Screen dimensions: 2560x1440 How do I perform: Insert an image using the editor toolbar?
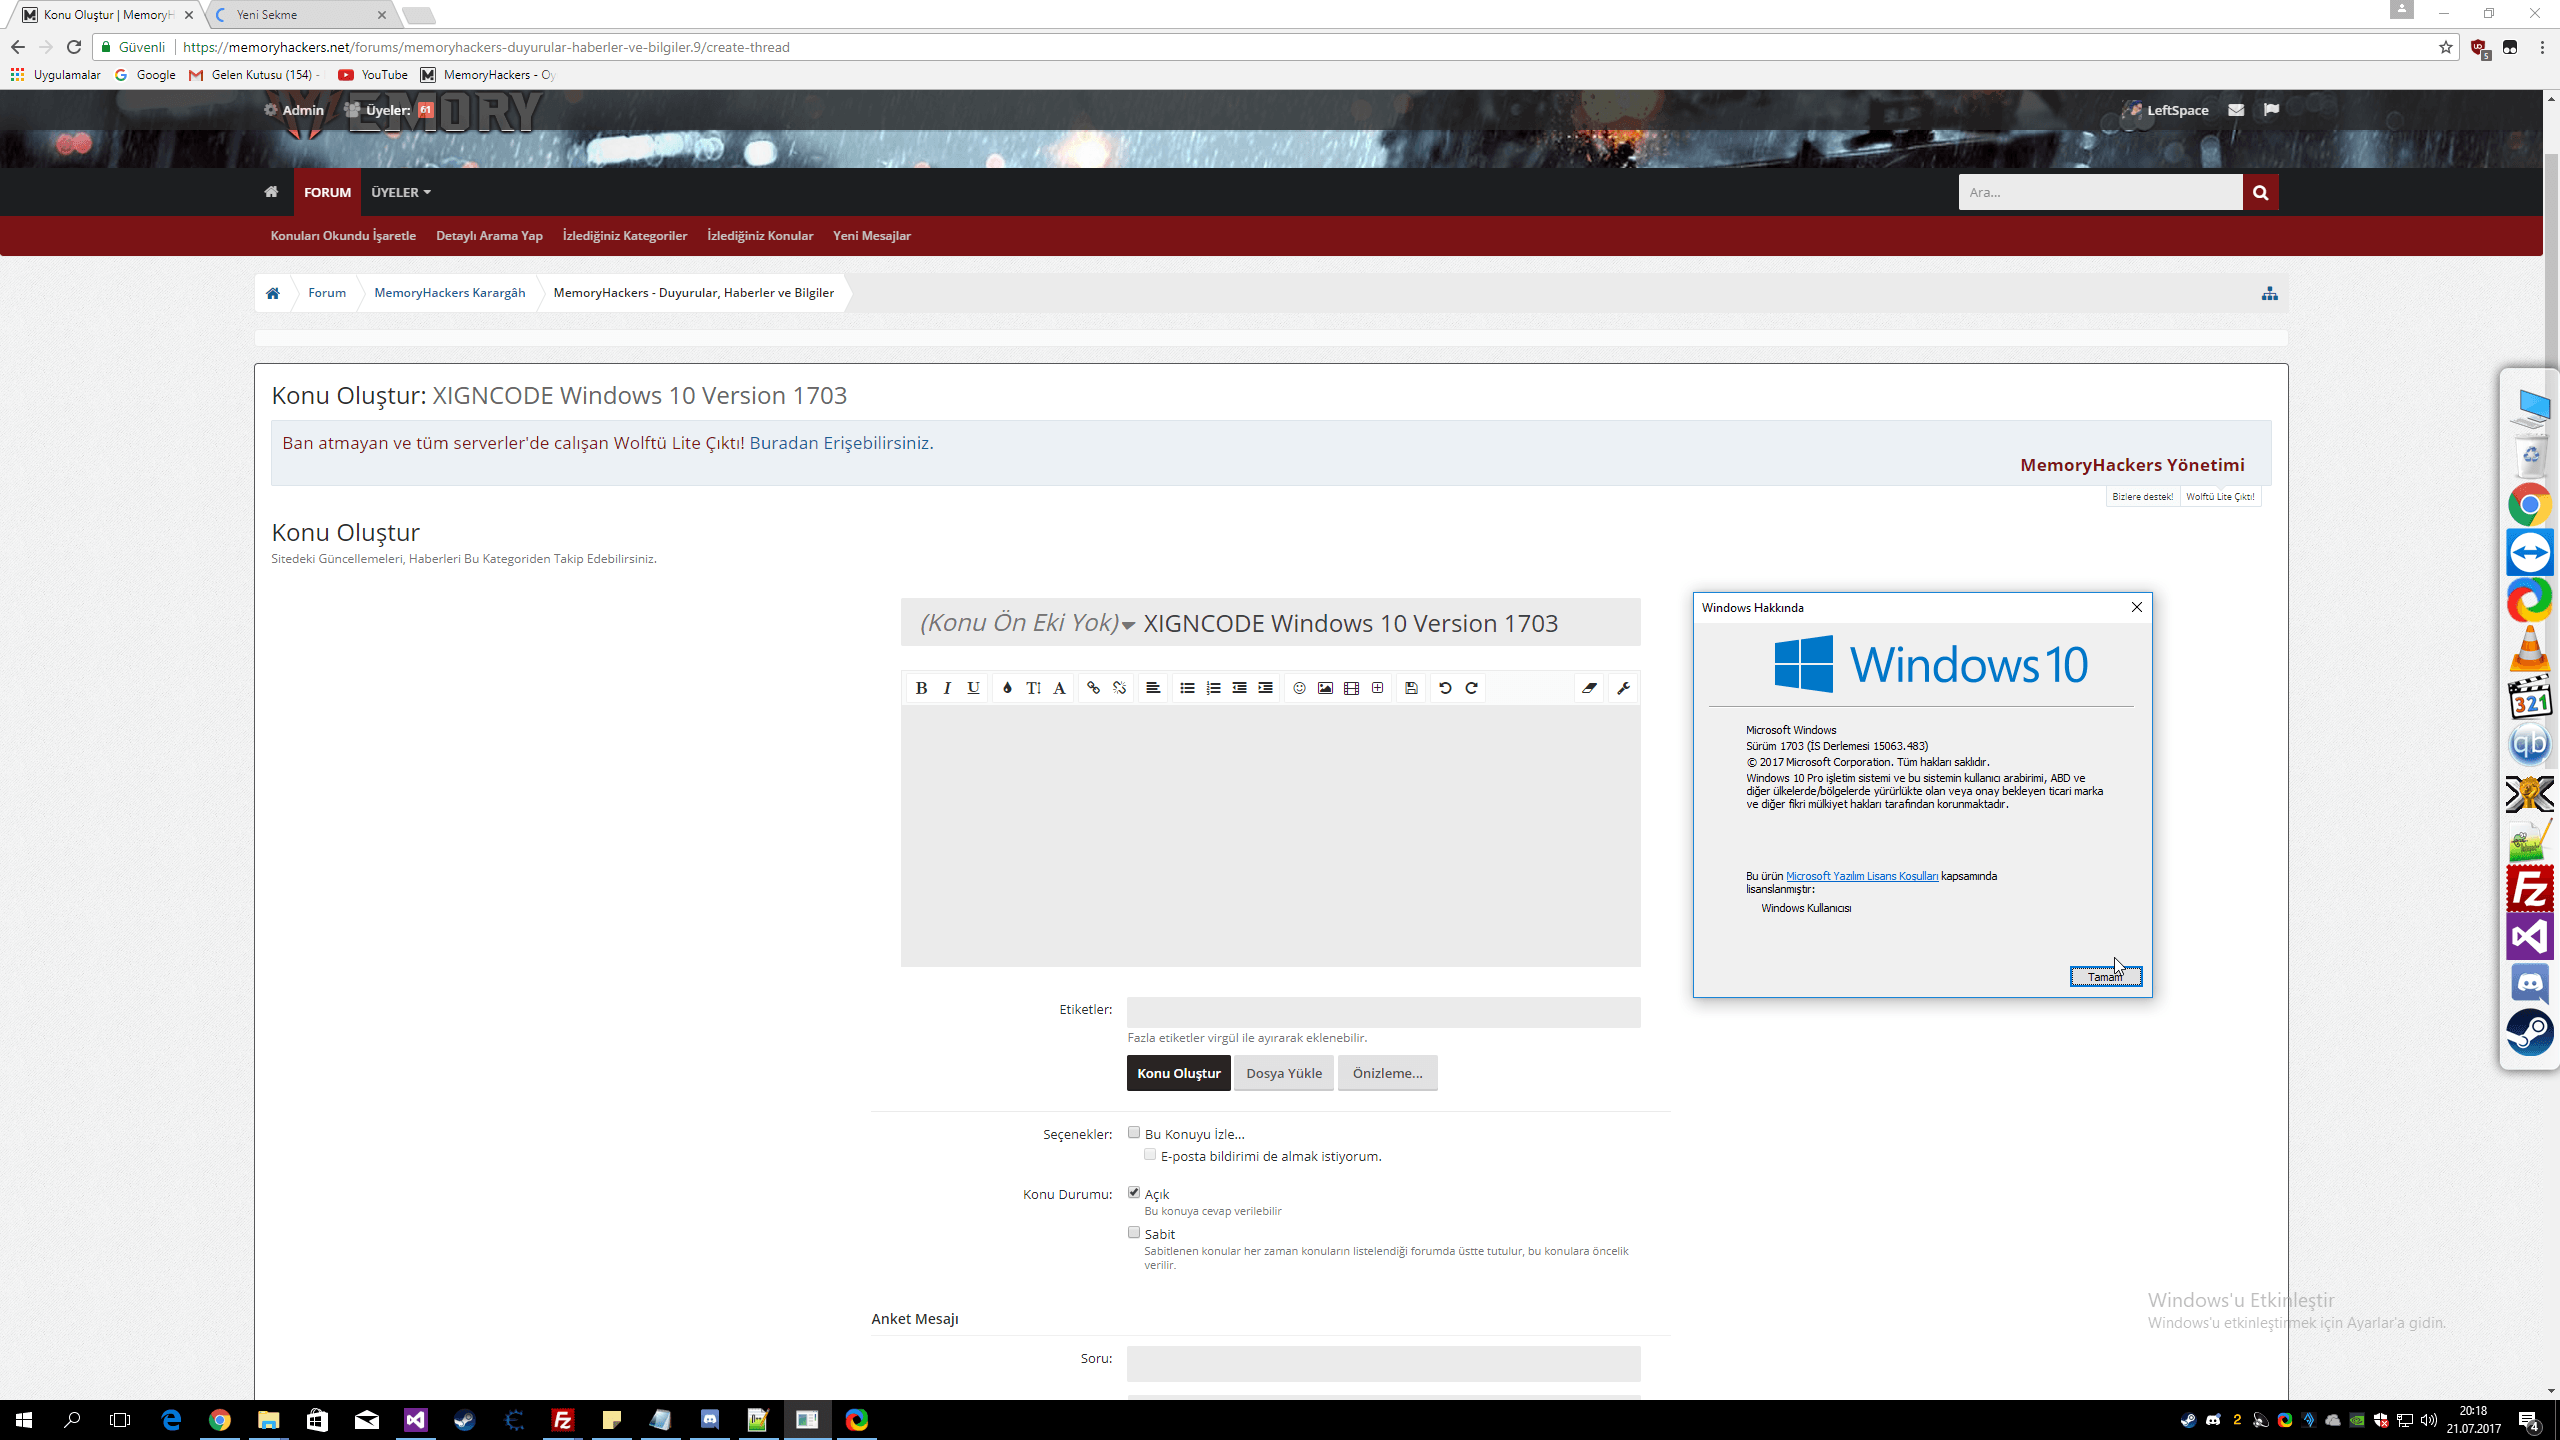click(1325, 688)
